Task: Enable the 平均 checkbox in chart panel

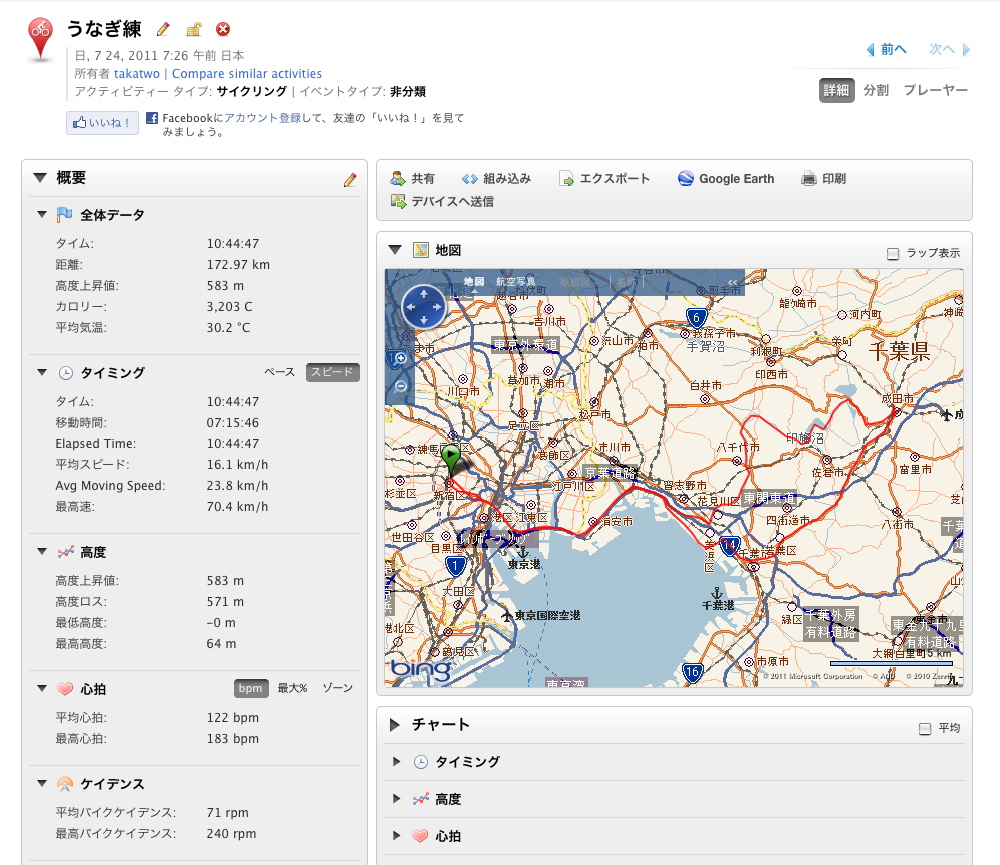Action: coord(925,728)
